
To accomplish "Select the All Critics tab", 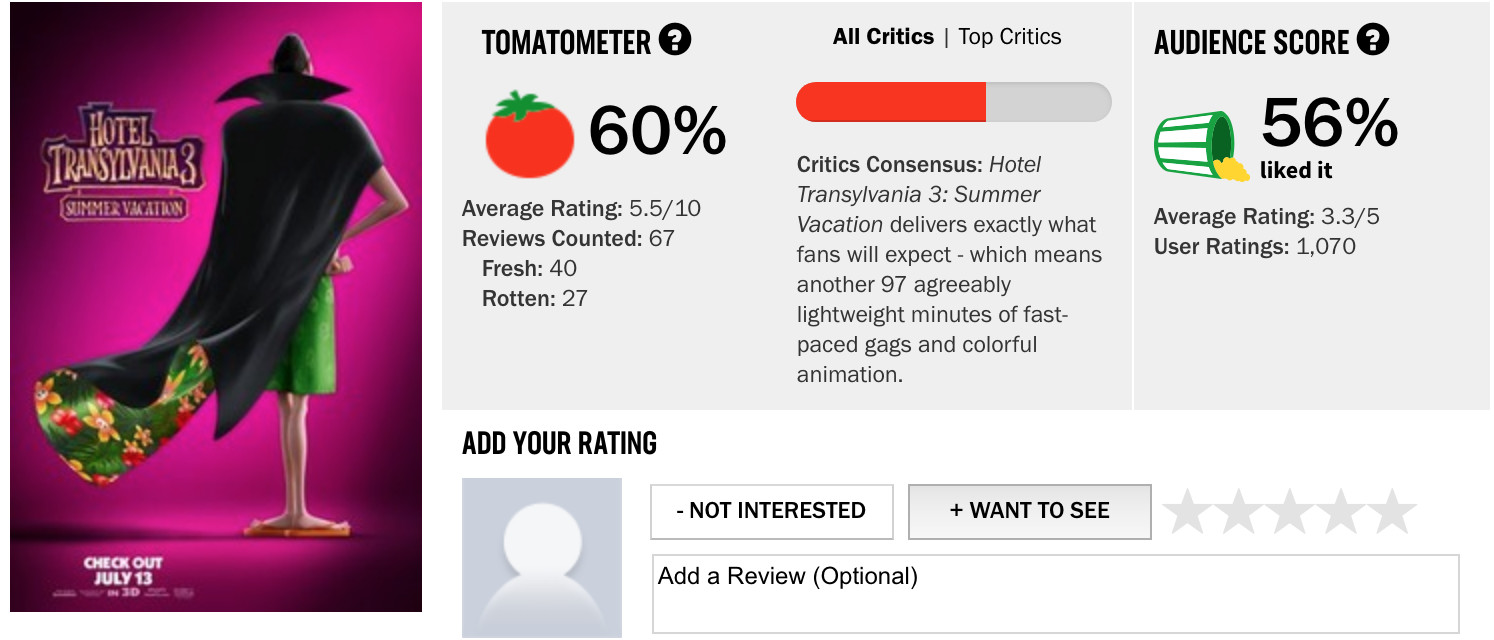I will pos(883,37).
